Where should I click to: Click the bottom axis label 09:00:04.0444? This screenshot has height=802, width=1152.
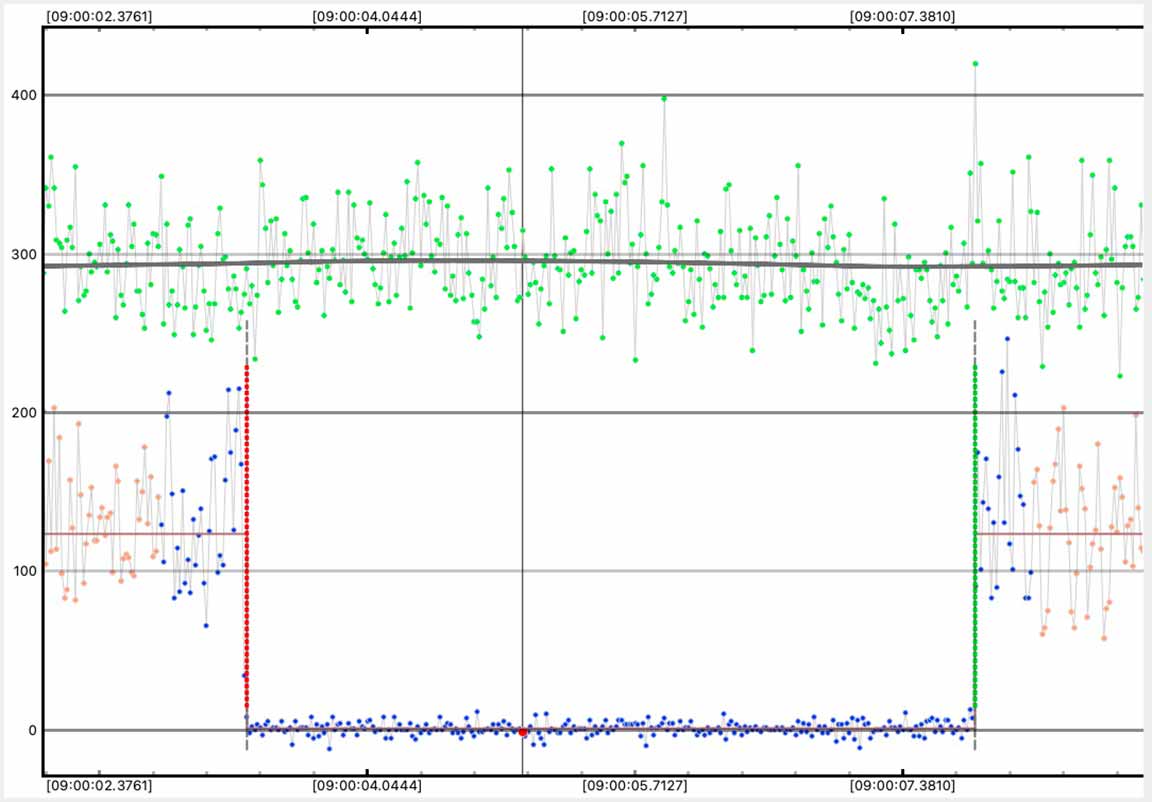tap(367, 786)
